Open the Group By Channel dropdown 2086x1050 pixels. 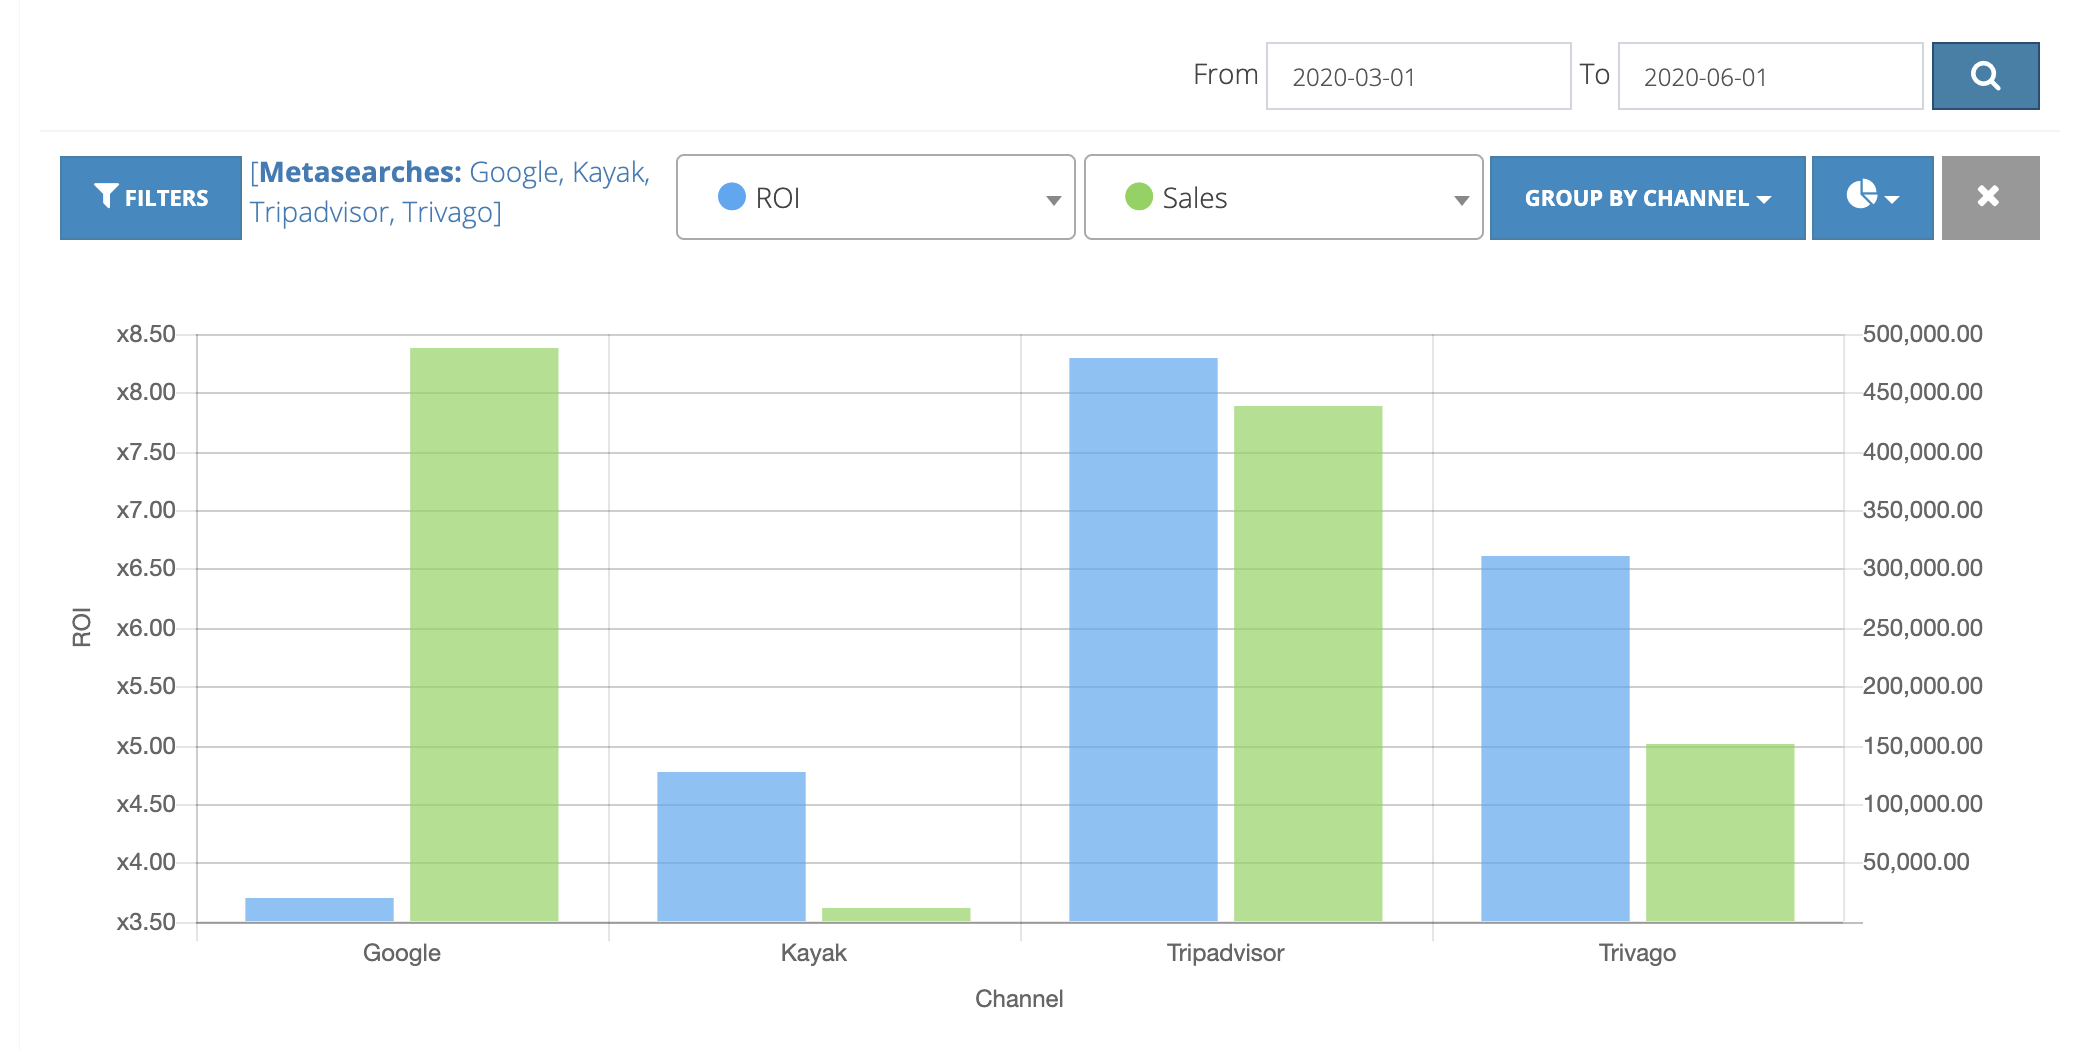click(x=1647, y=197)
